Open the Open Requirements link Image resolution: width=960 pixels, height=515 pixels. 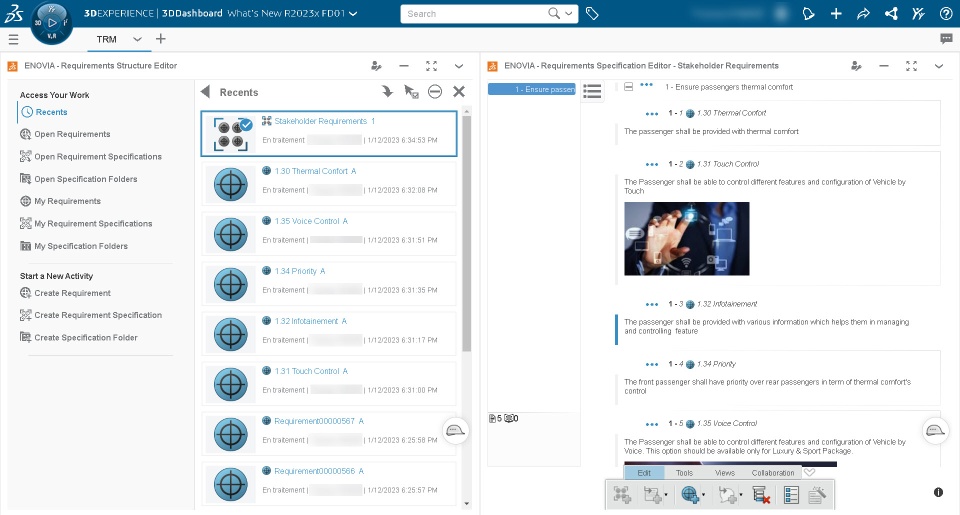point(72,134)
